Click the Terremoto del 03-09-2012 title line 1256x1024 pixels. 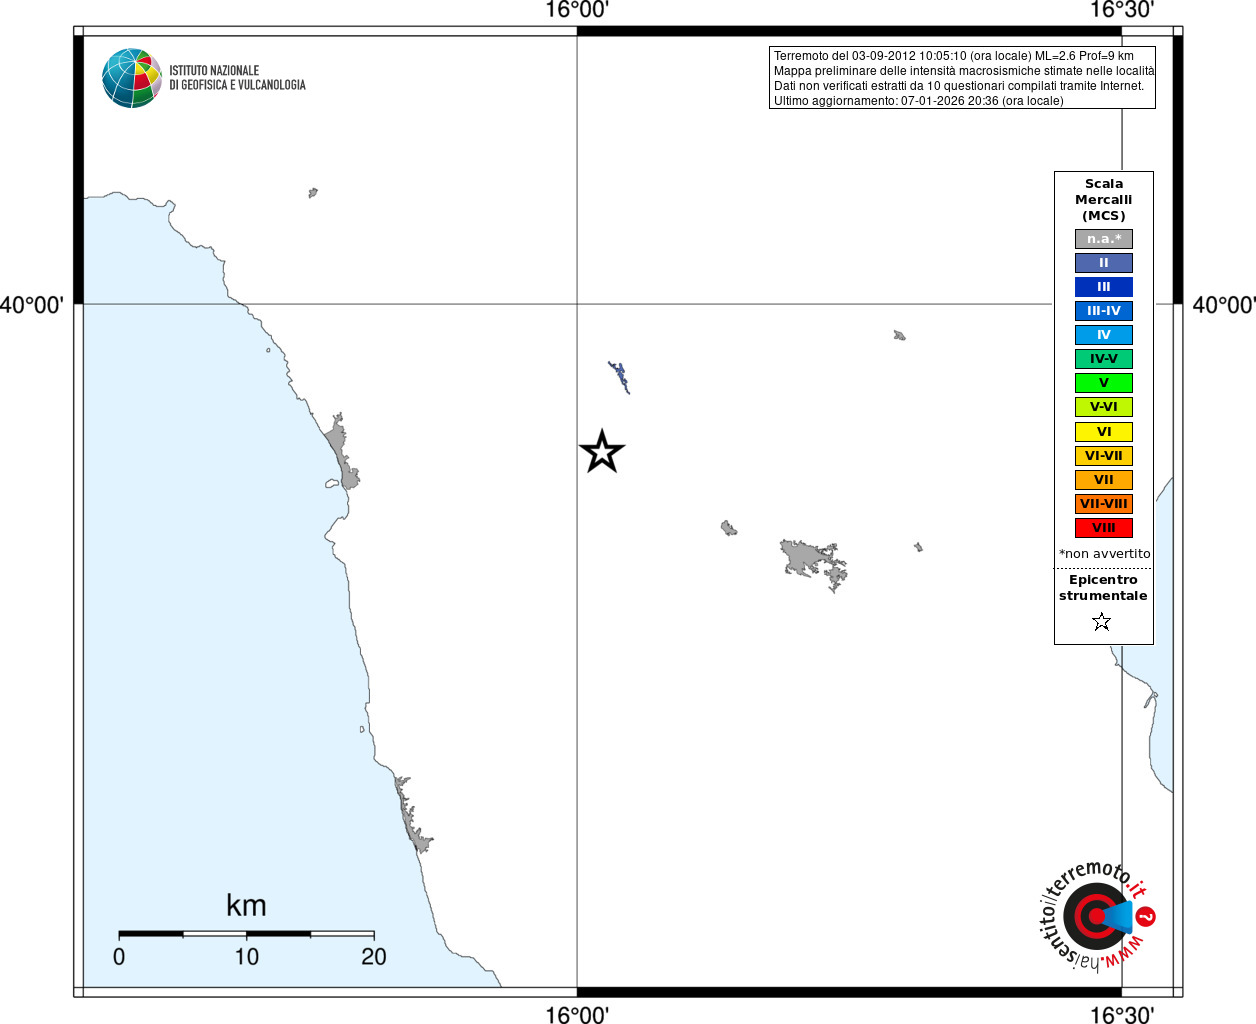(953, 56)
